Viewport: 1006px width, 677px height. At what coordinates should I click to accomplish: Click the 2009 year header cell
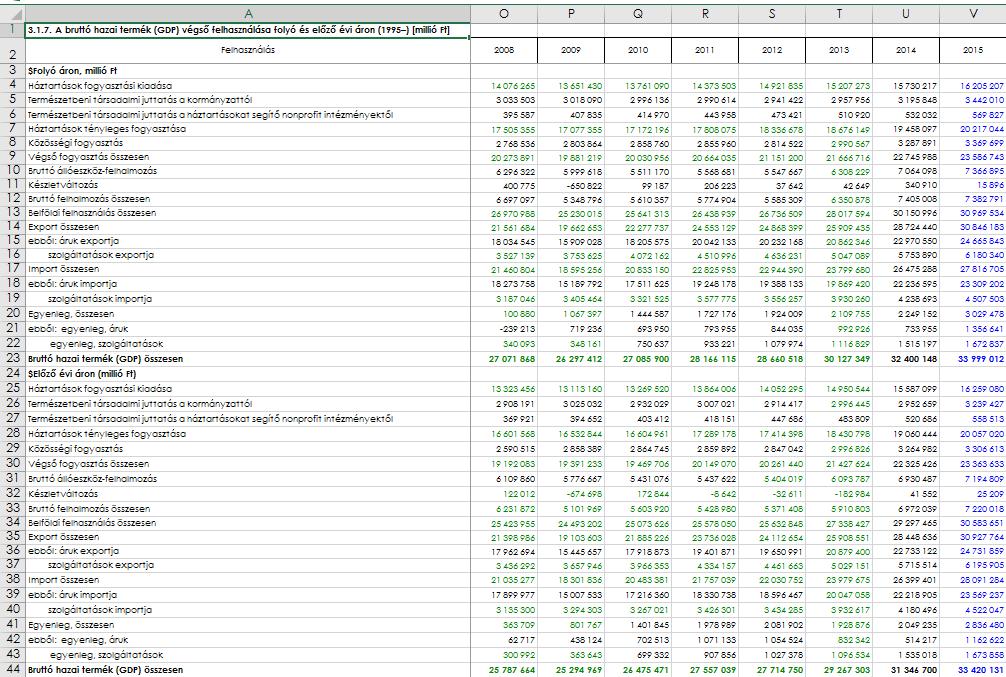click(x=571, y=50)
